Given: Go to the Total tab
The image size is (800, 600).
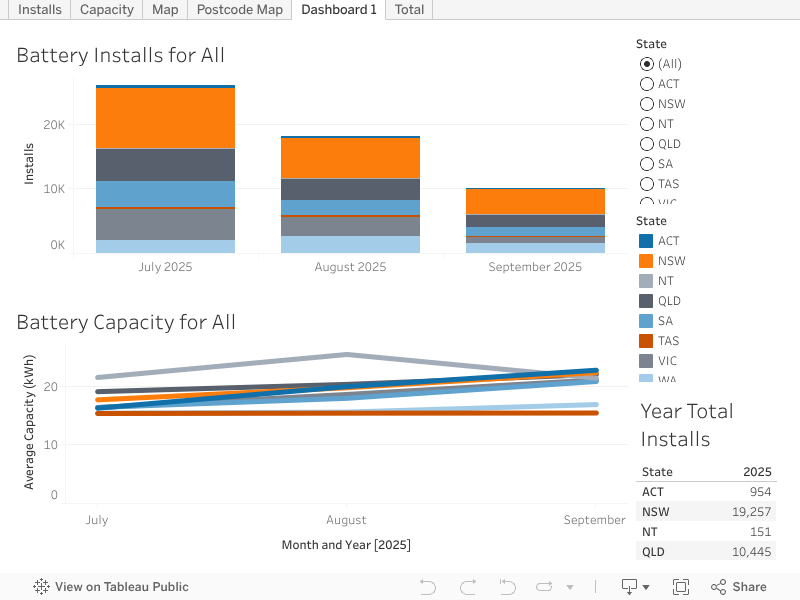Looking at the screenshot, I should [x=409, y=10].
